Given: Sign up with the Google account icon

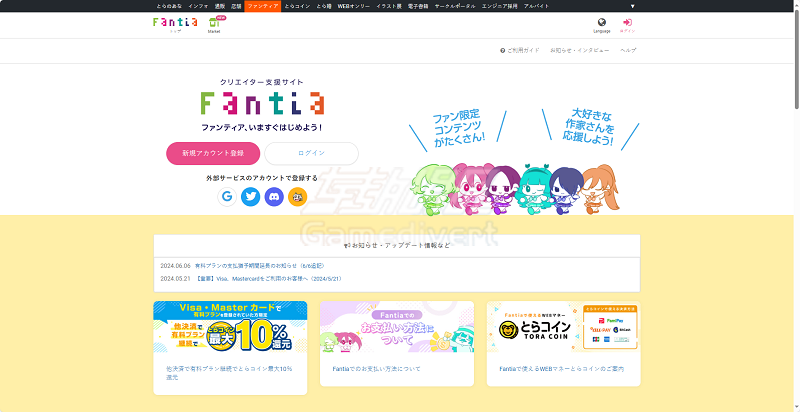Looking at the screenshot, I should tap(228, 197).
